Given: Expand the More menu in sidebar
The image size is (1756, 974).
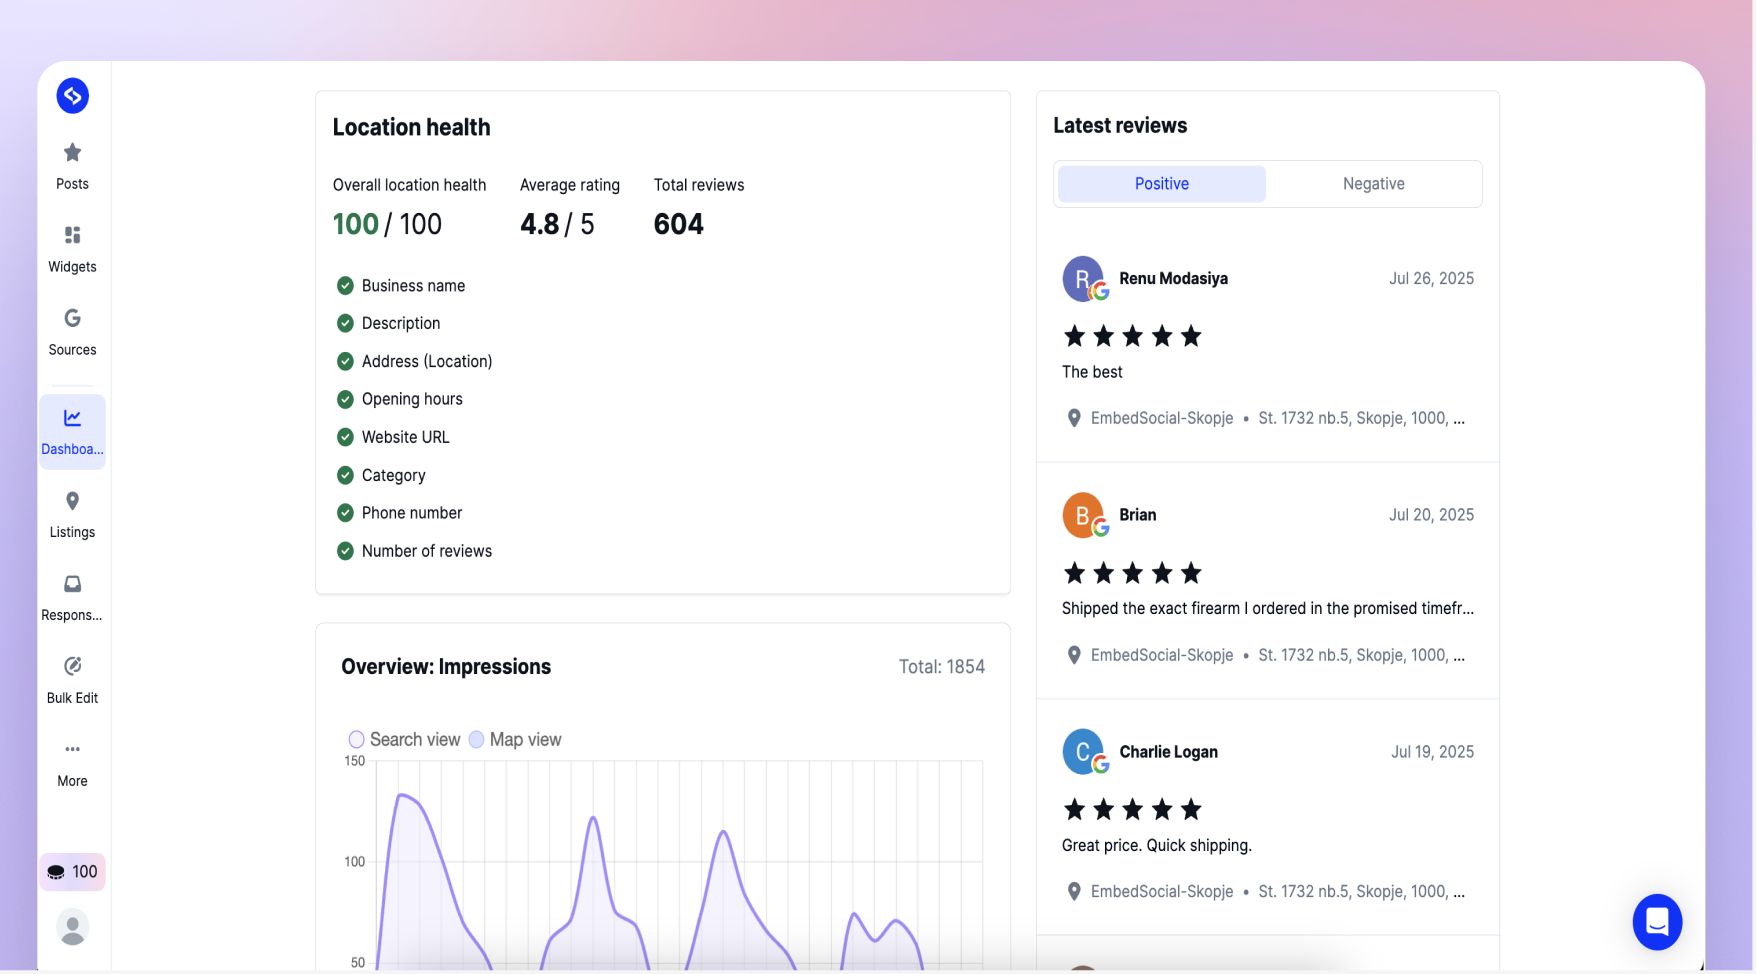Looking at the screenshot, I should point(72,764).
